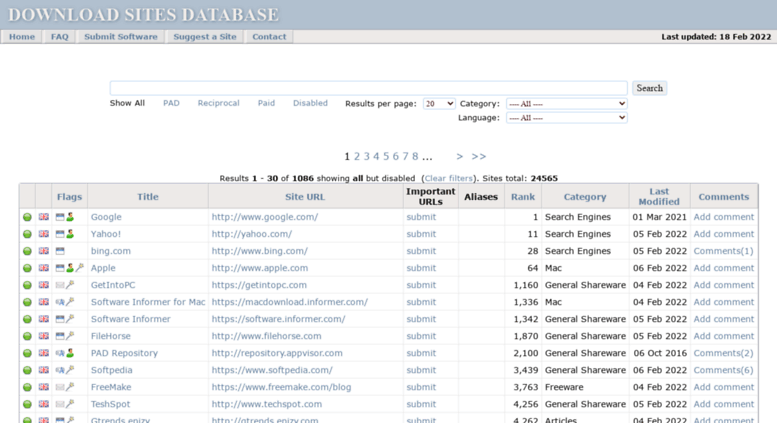Go to results page 5
The image size is (777, 423).
pos(386,157)
